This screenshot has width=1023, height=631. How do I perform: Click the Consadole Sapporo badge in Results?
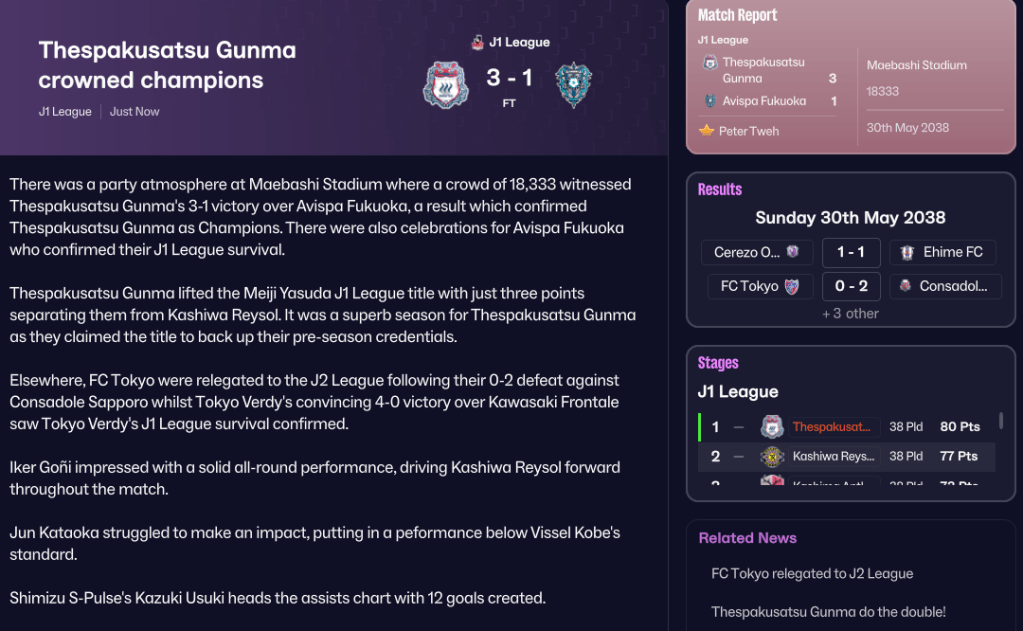[906, 286]
